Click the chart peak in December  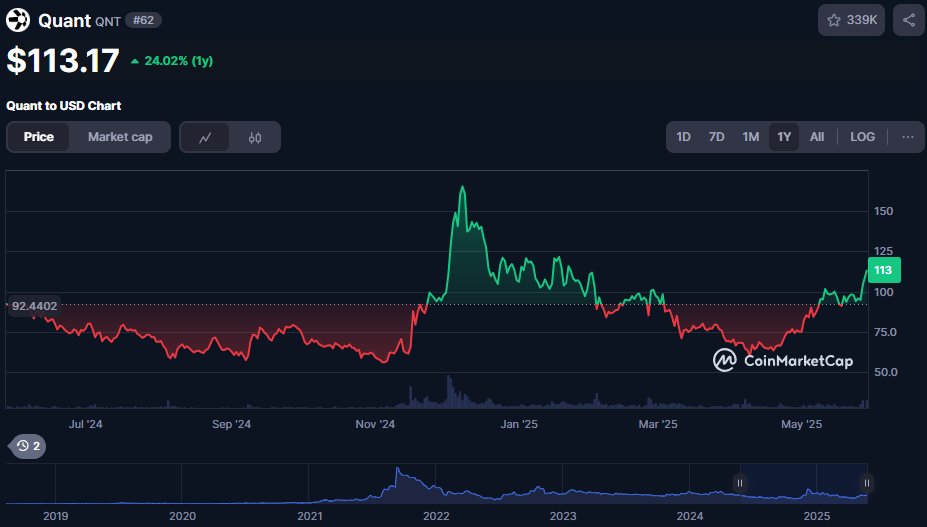pyautogui.click(x=462, y=188)
